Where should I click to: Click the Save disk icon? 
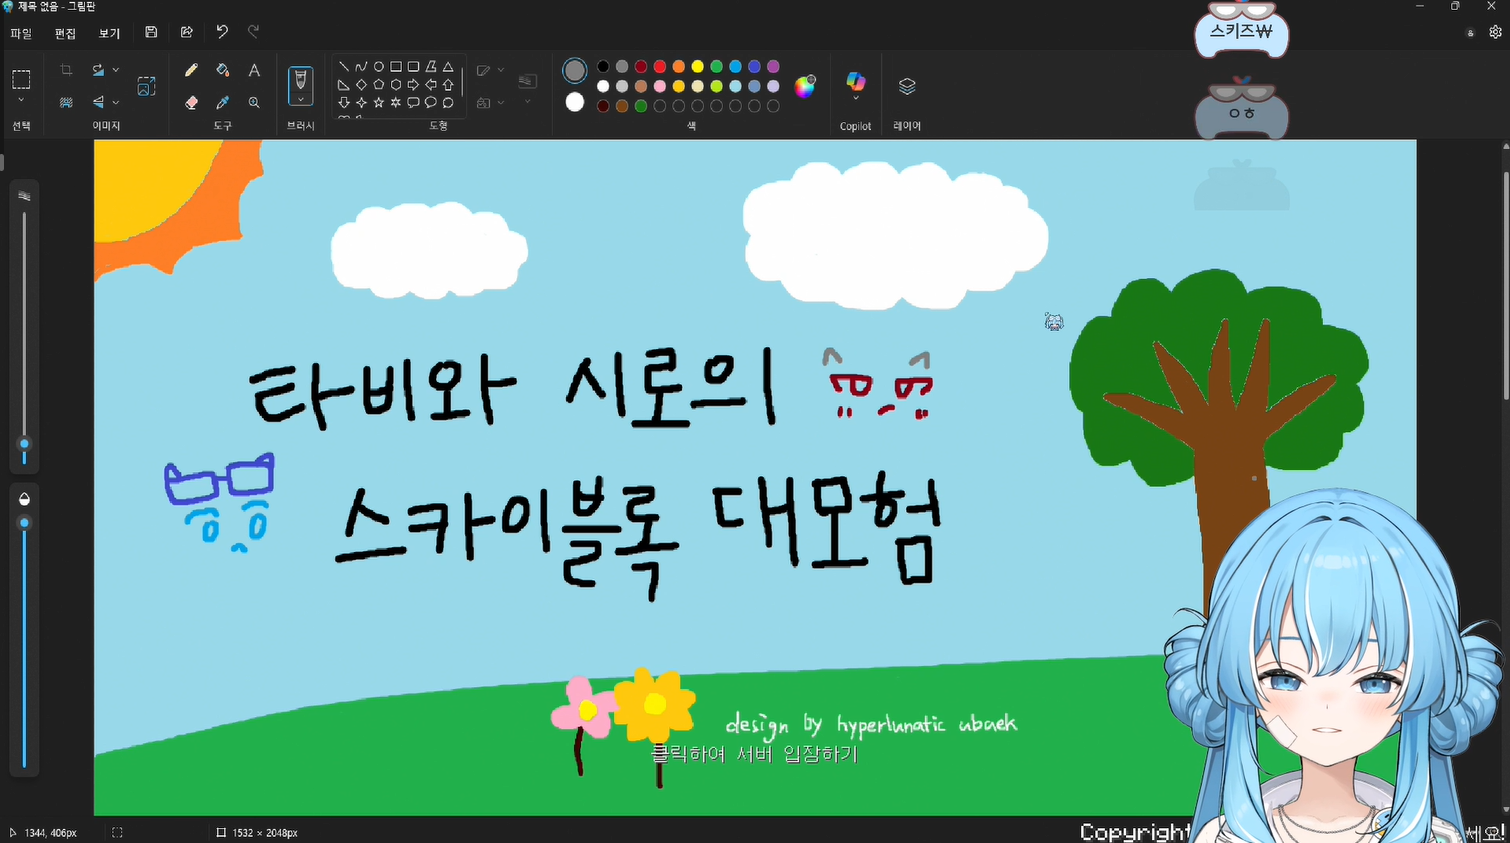[151, 32]
